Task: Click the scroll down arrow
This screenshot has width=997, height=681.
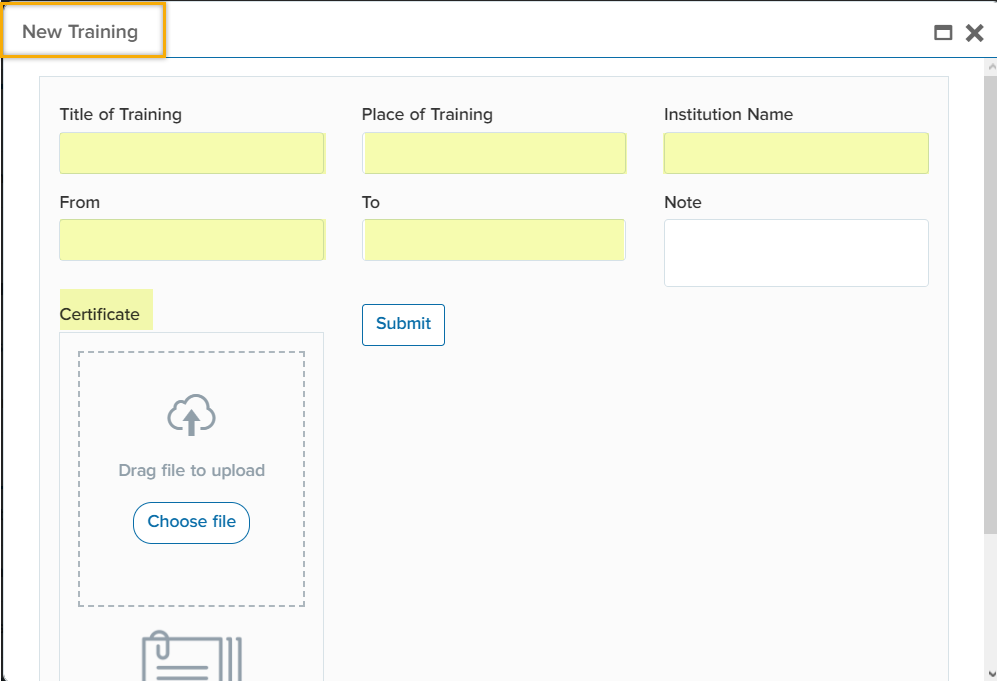Action: (989, 673)
